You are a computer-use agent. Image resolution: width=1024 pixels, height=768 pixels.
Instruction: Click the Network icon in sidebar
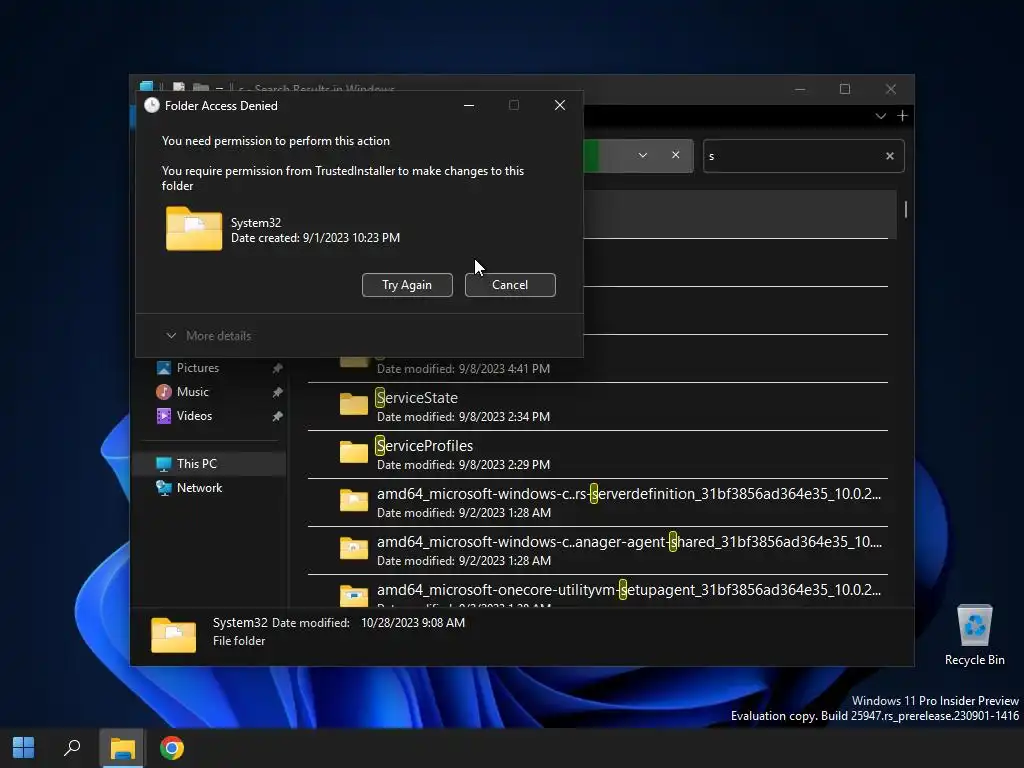[x=164, y=488]
